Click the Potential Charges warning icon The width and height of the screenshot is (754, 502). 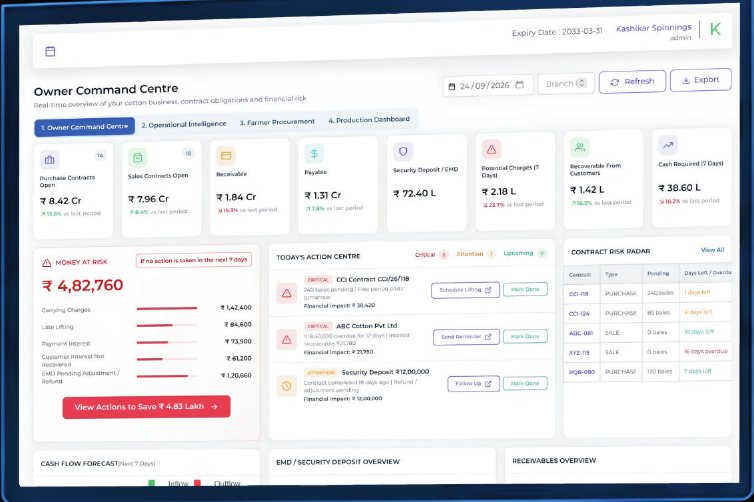coord(491,150)
